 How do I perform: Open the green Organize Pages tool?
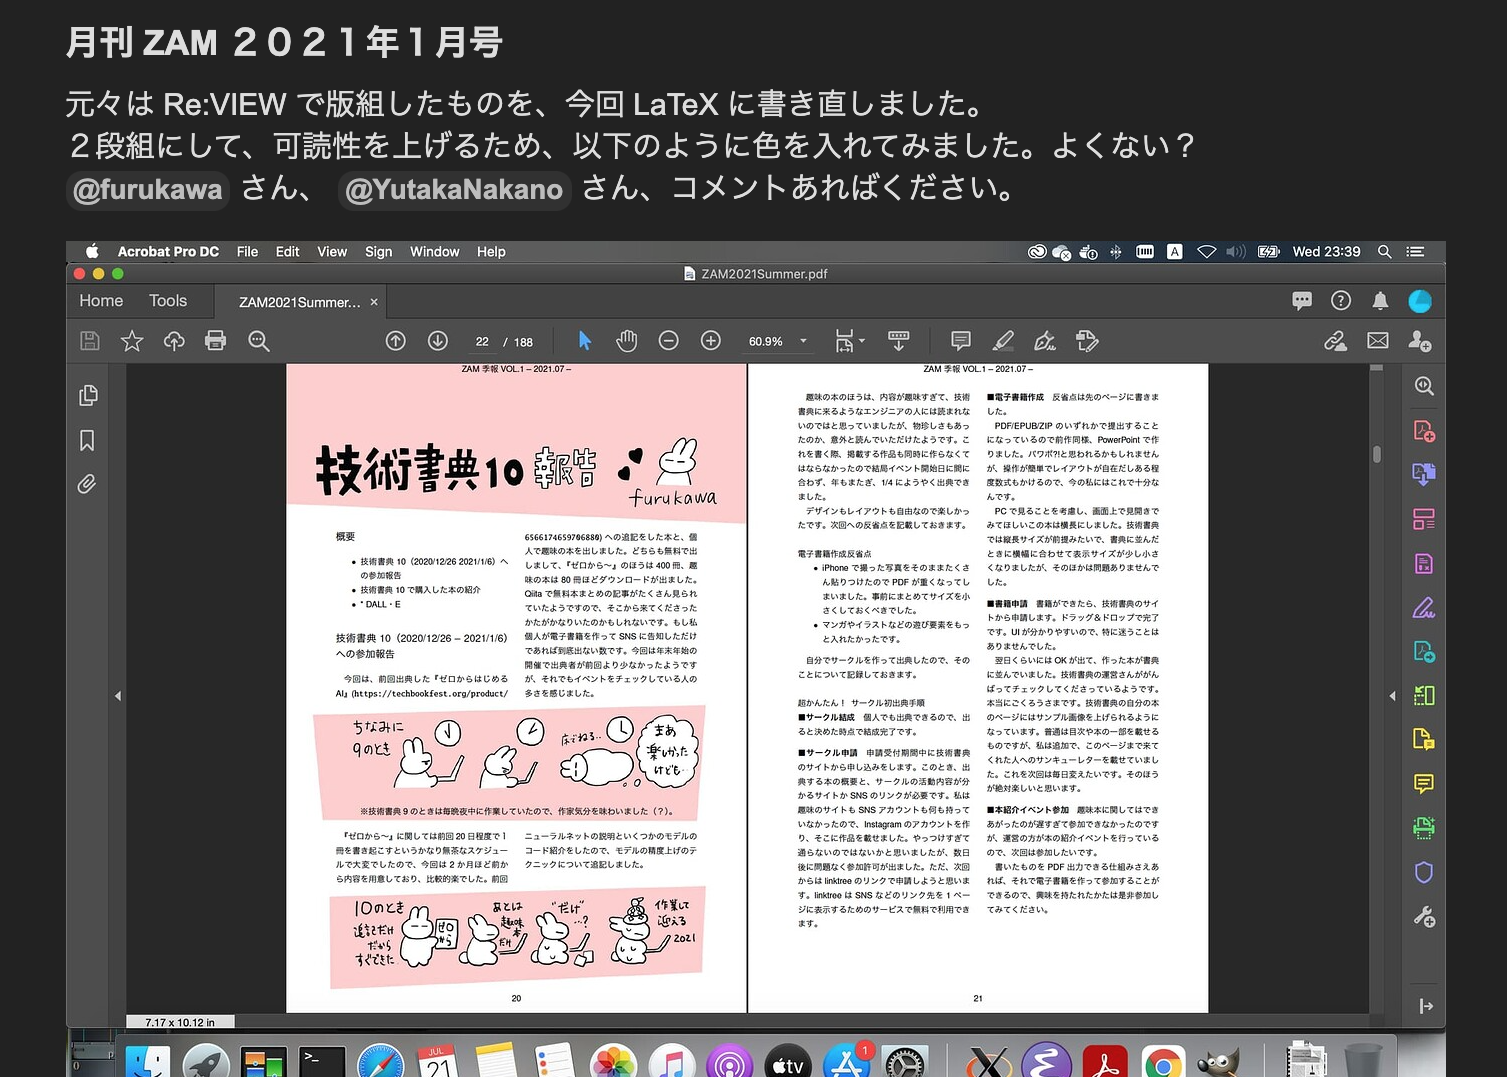tap(1424, 695)
